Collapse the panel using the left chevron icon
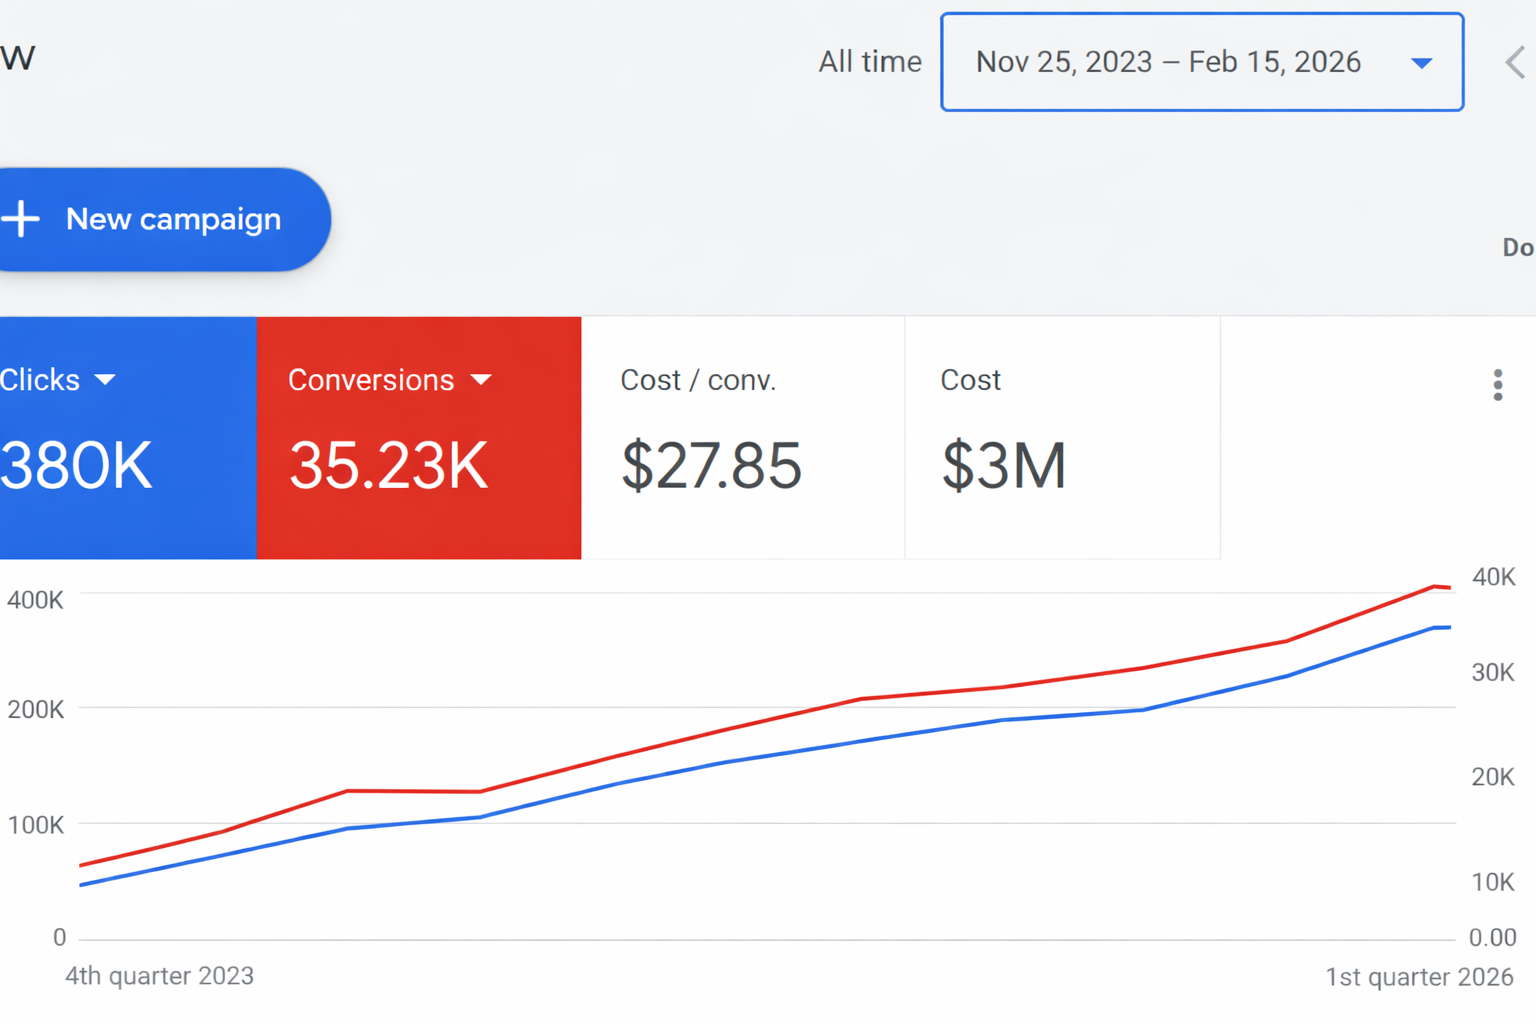The width and height of the screenshot is (1536, 1024). click(1513, 62)
